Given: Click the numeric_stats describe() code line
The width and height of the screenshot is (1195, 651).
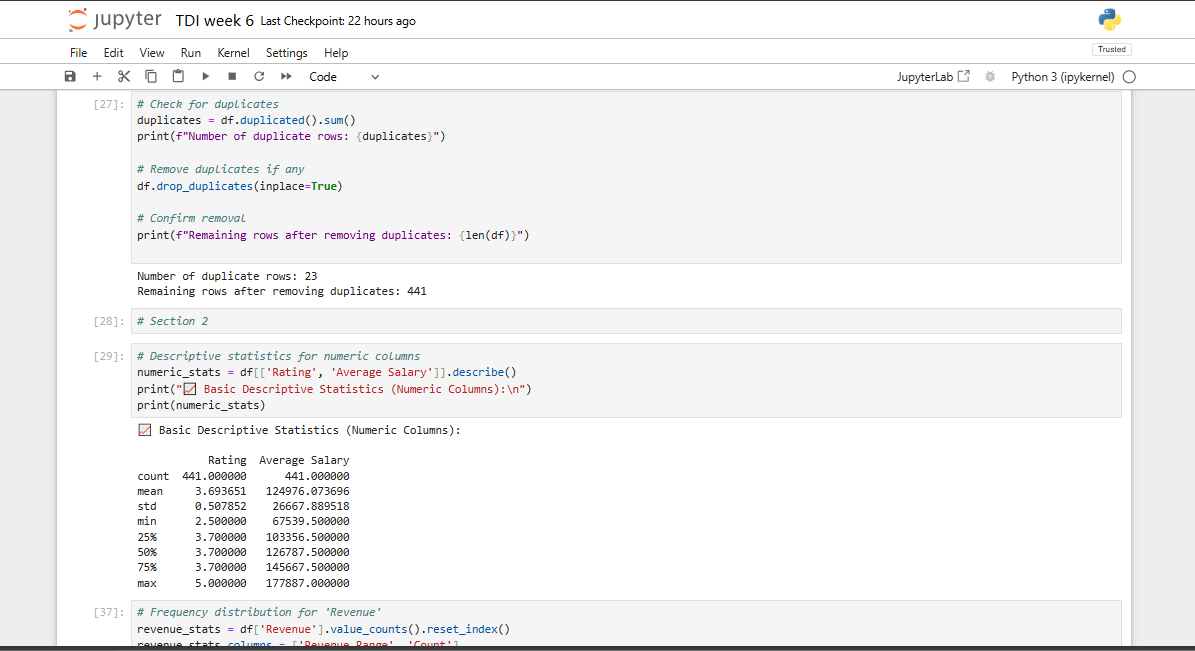Looking at the screenshot, I should pyautogui.click(x=327, y=372).
